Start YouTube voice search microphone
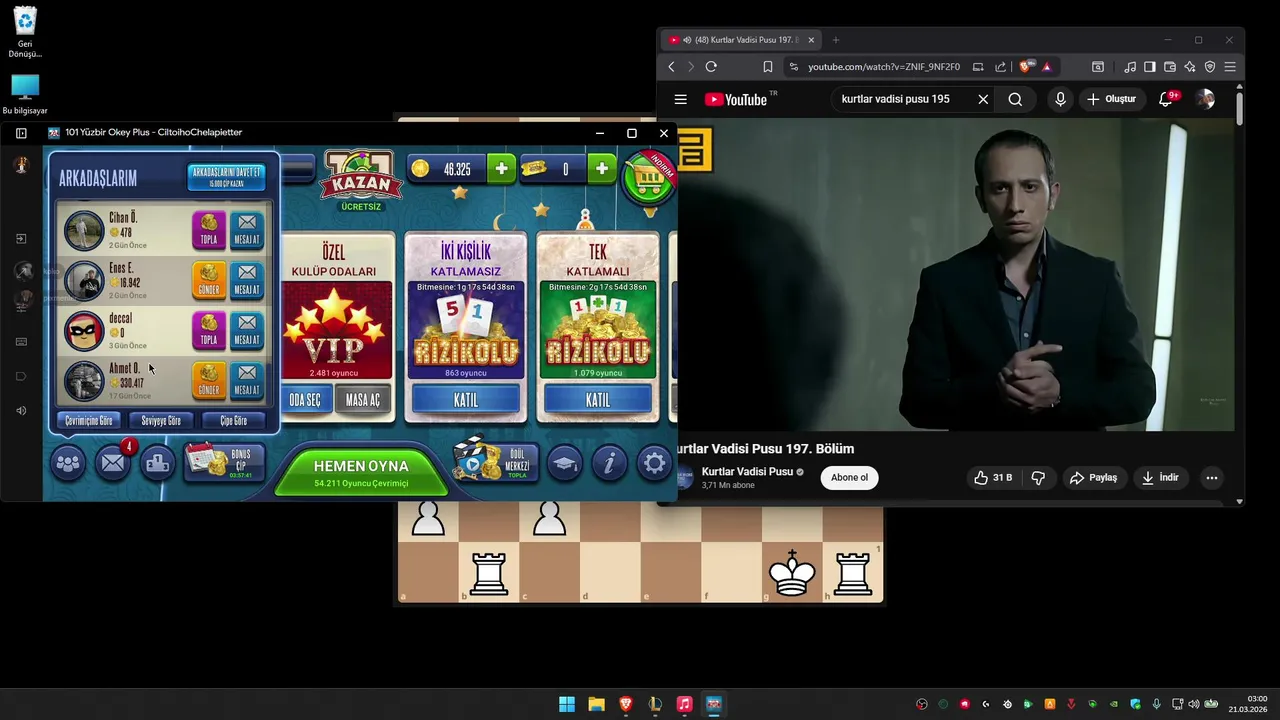Viewport: 1280px width, 720px height. (1060, 99)
